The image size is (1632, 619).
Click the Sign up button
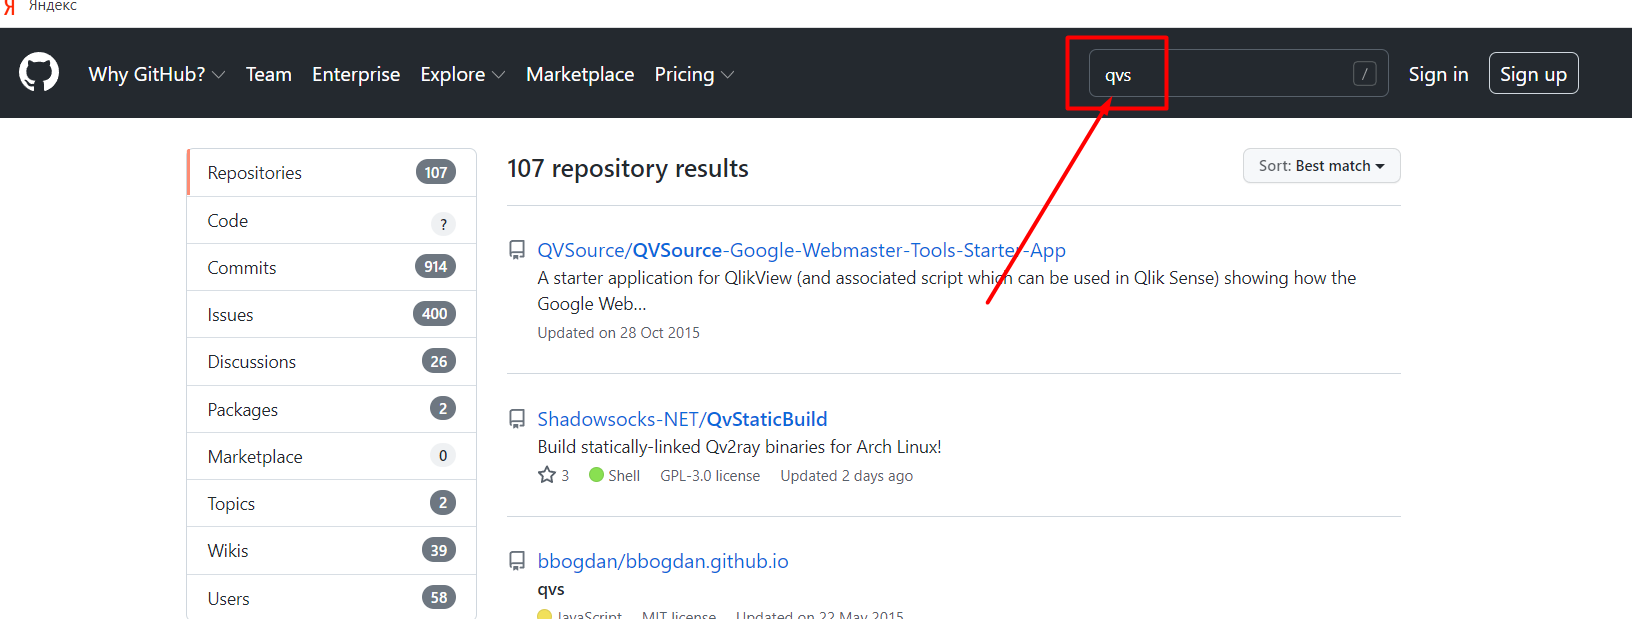point(1533,74)
